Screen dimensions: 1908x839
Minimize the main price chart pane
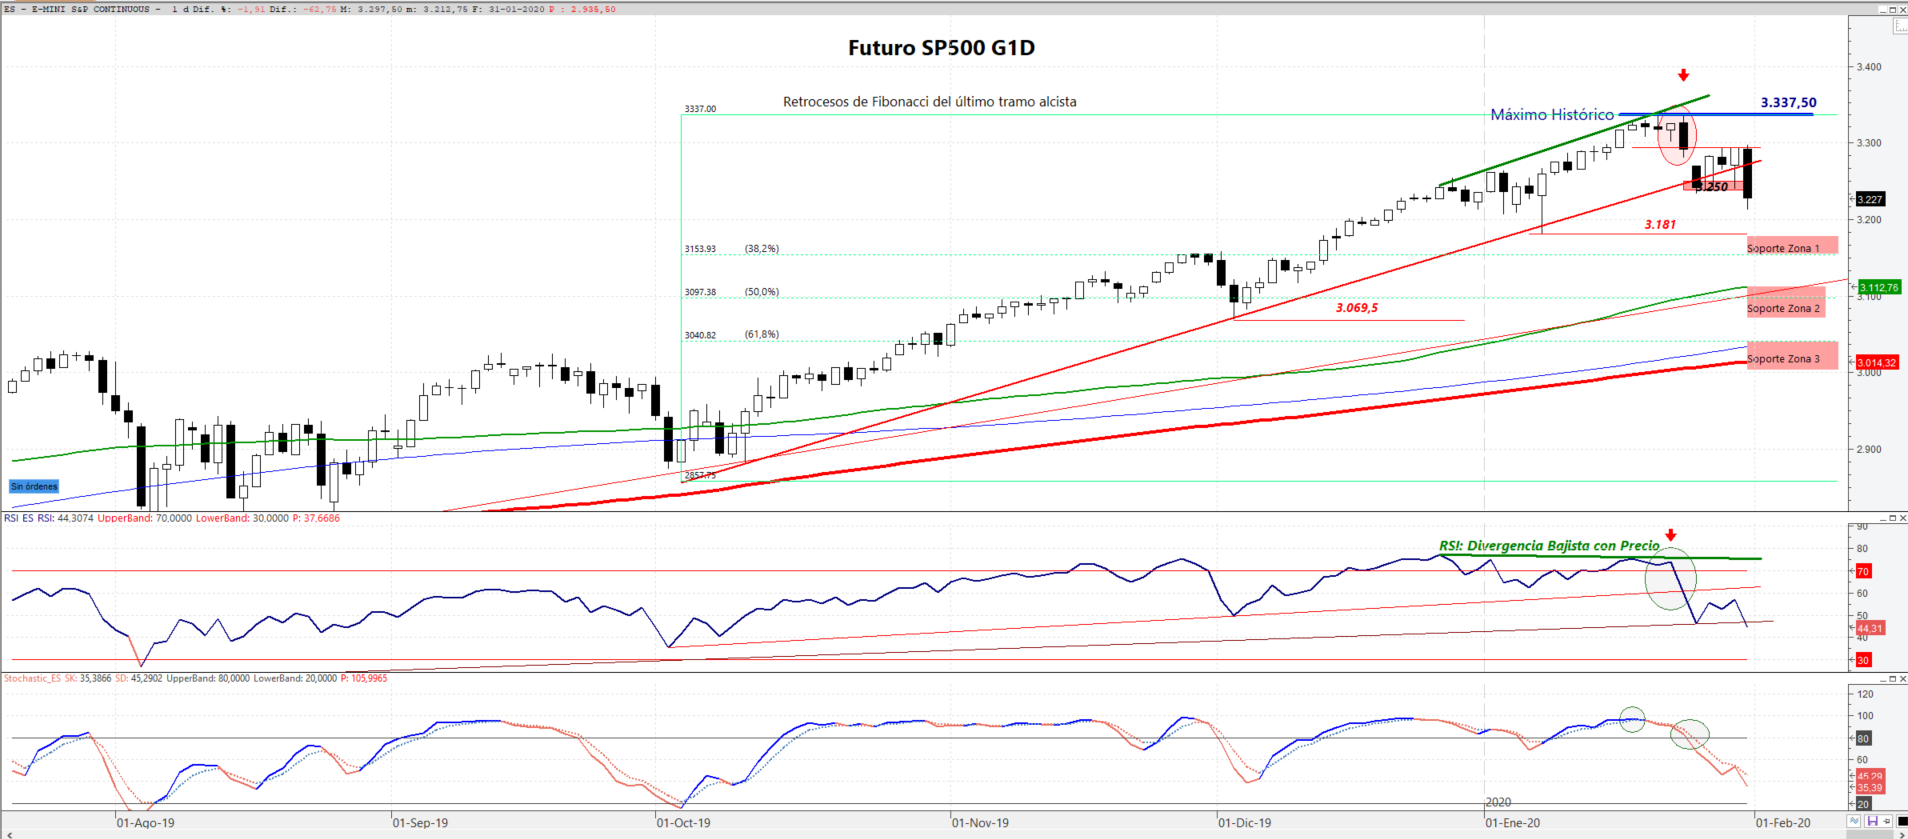click(x=1881, y=9)
